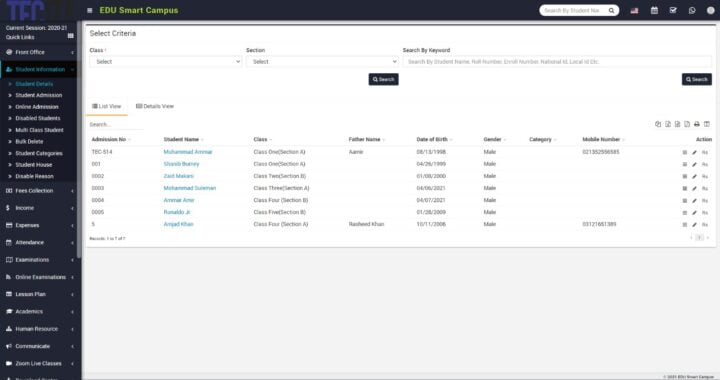The image size is (720, 380).
Task: Expand the Human Resource menu
Action: click(39, 329)
